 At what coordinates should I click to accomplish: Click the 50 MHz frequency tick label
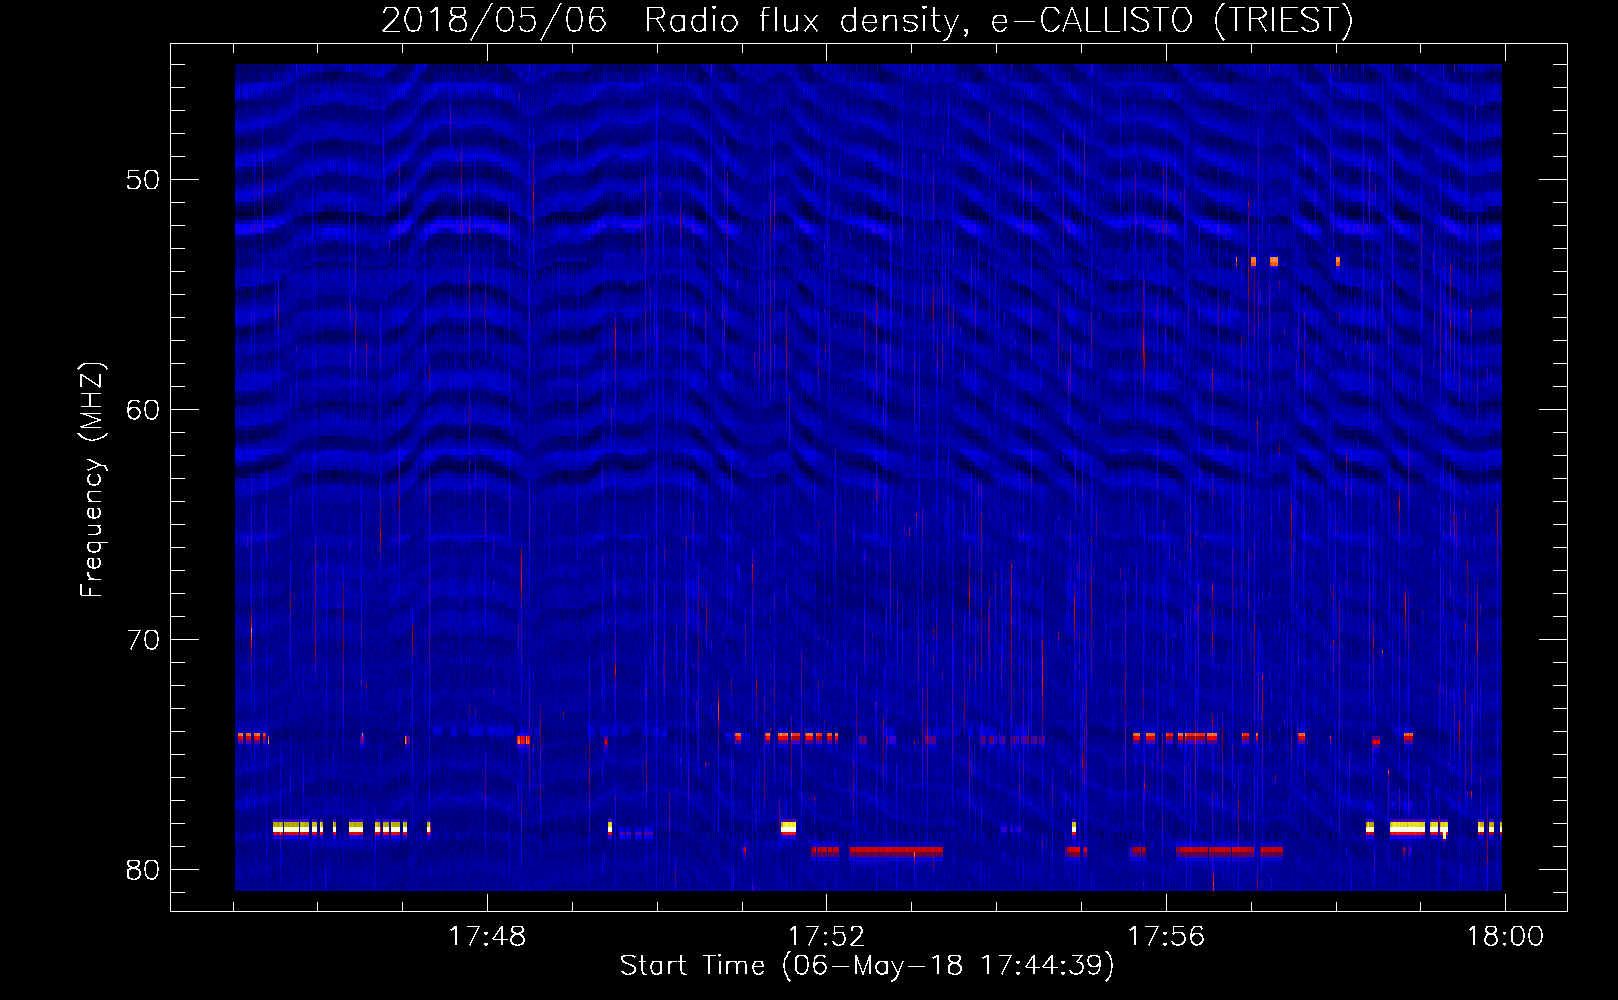pos(143,180)
